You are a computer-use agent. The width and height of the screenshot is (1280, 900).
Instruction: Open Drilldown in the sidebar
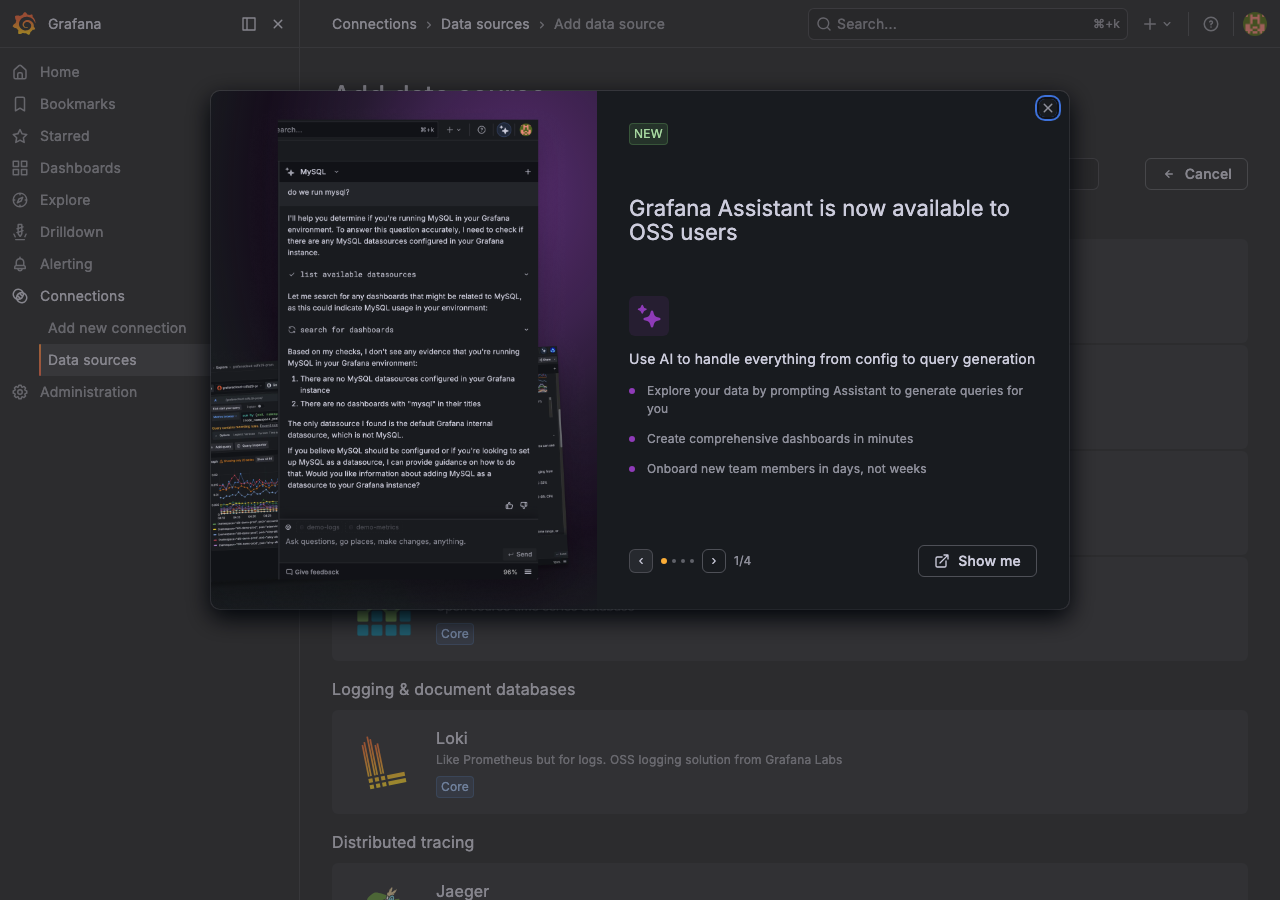(x=71, y=232)
